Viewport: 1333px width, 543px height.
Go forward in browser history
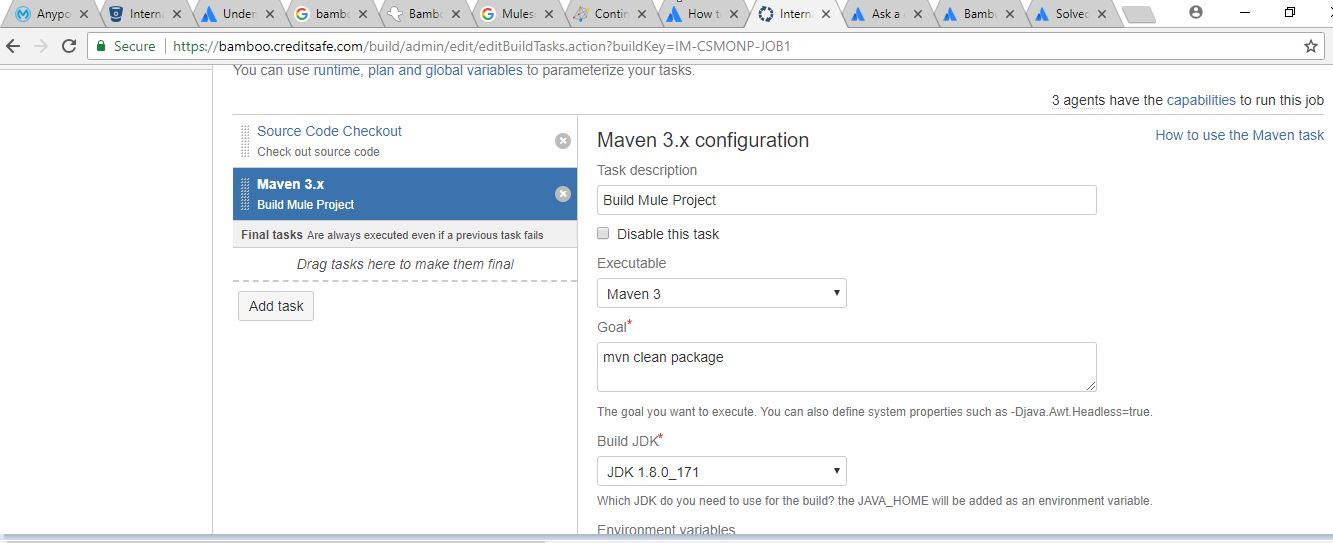41,46
